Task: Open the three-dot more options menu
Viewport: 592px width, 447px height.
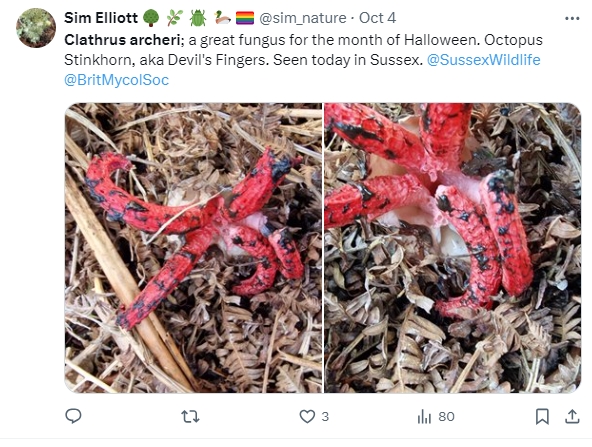Action: (x=572, y=18)
